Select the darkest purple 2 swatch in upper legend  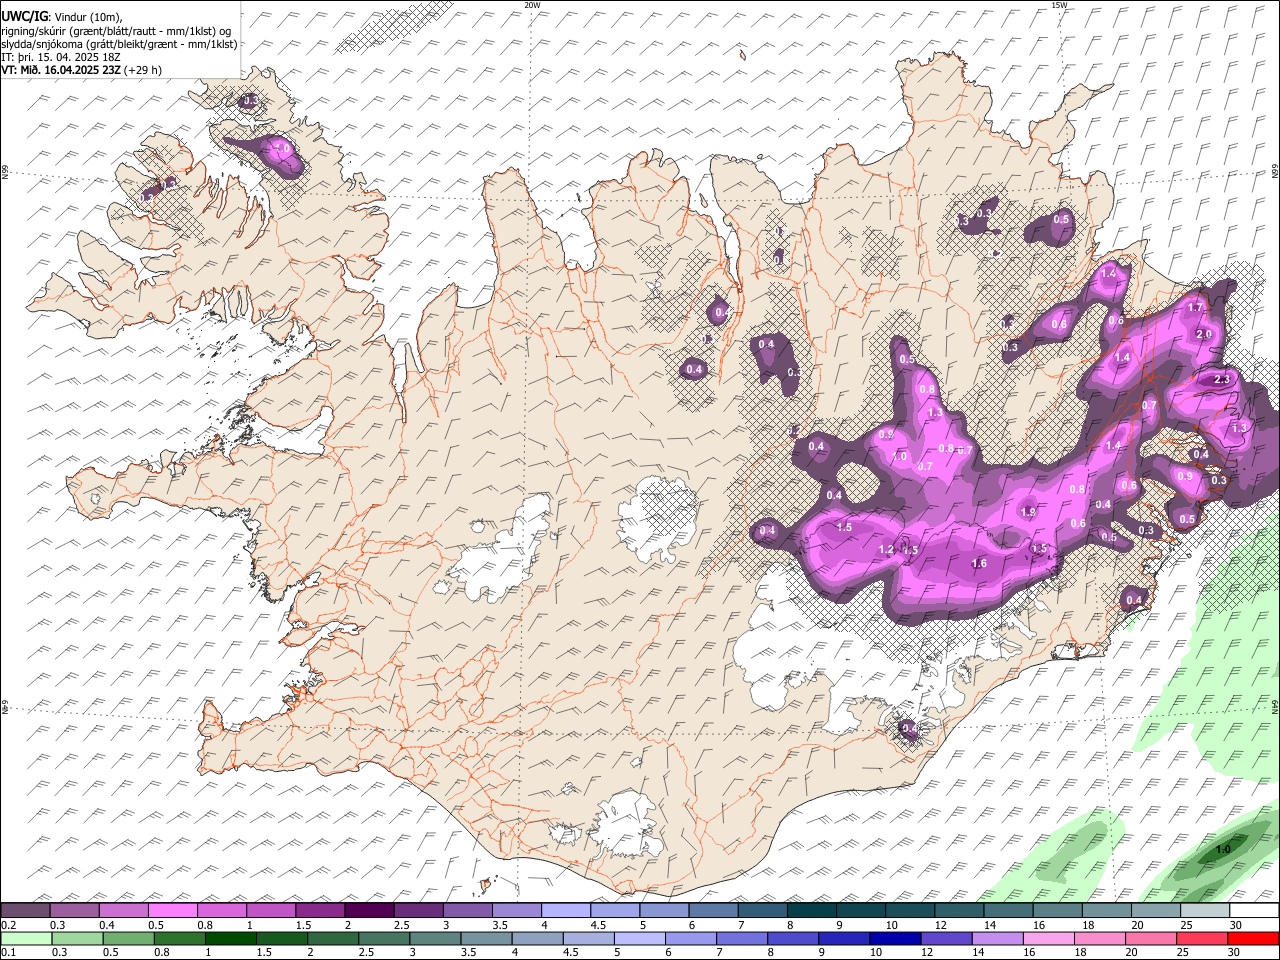click(x=369, y=911)
